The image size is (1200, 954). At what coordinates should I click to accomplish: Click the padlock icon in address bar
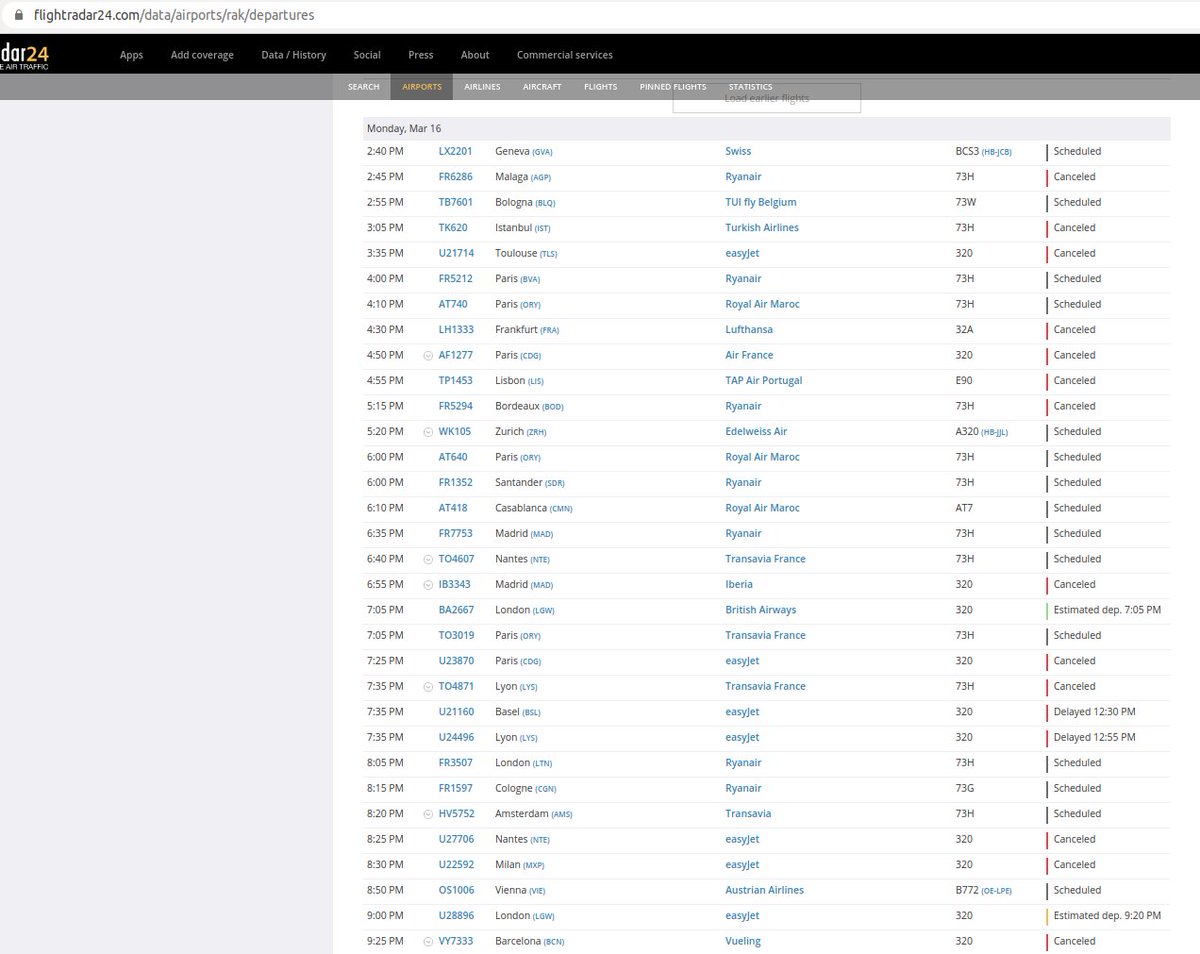[x=19, y=15]
